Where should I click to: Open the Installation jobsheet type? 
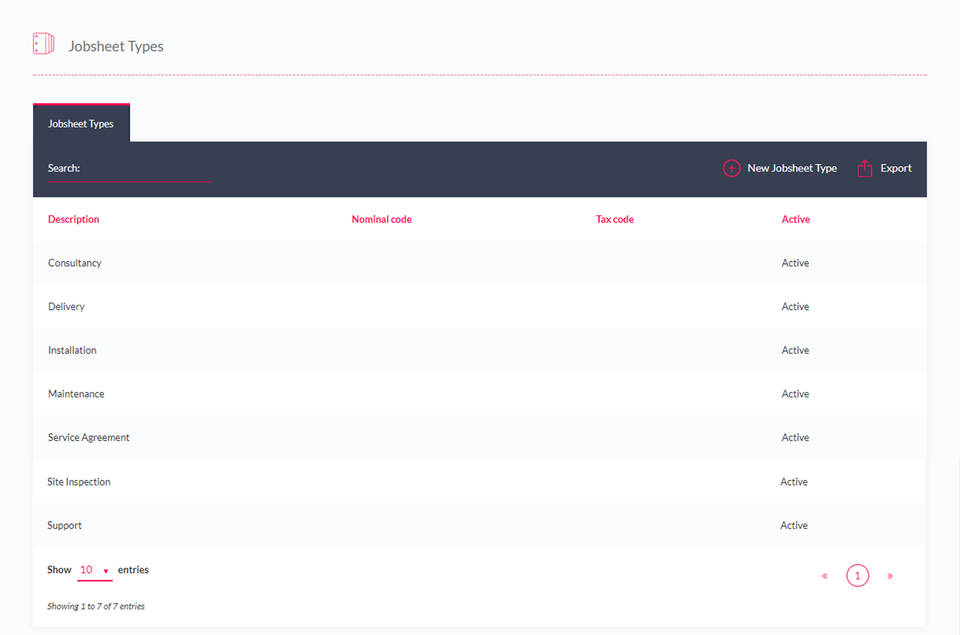point(72,351)
